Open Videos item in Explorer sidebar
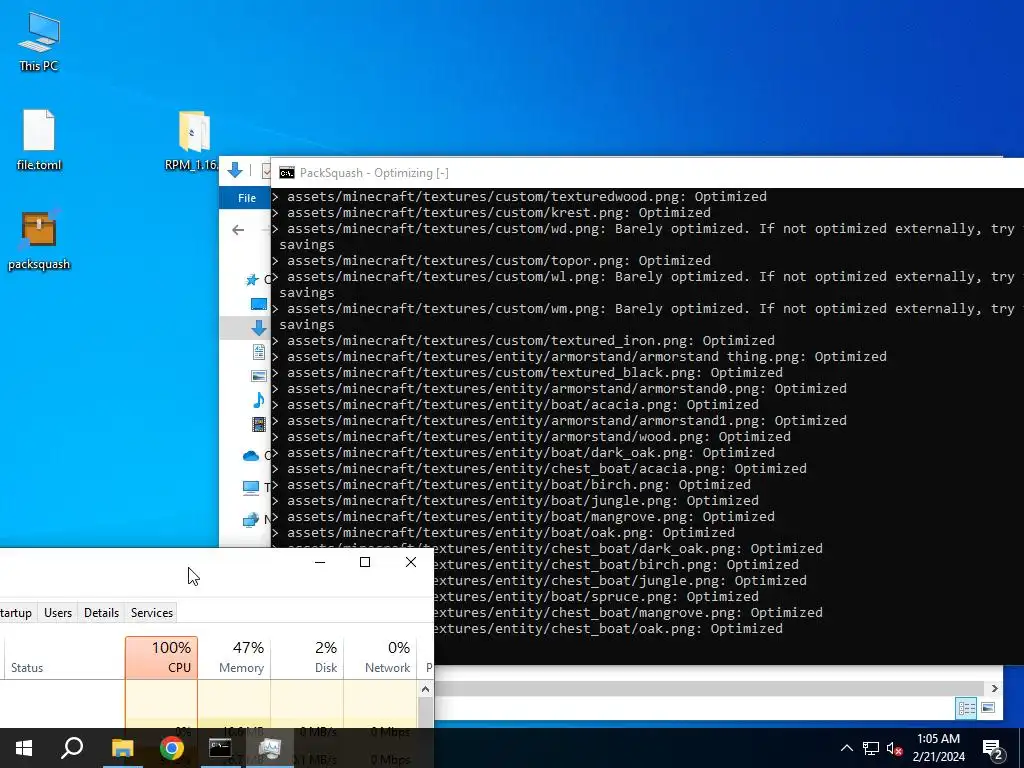1024x768 pixels. tap(259, 424)
